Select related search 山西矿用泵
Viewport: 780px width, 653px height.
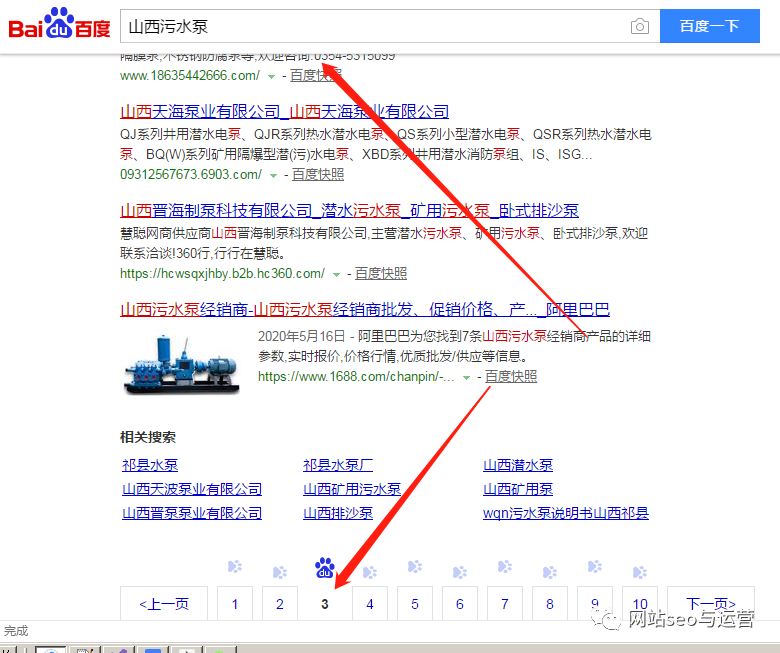(518, 489)
